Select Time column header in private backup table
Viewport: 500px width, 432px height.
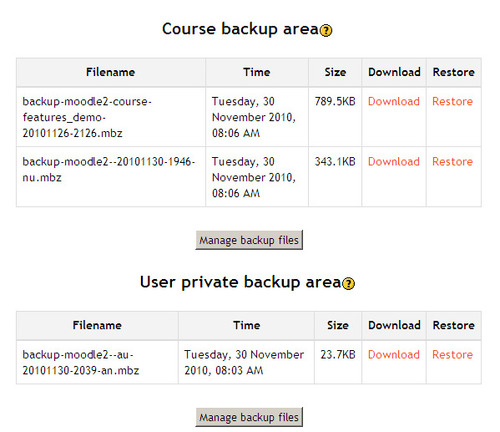246,325
